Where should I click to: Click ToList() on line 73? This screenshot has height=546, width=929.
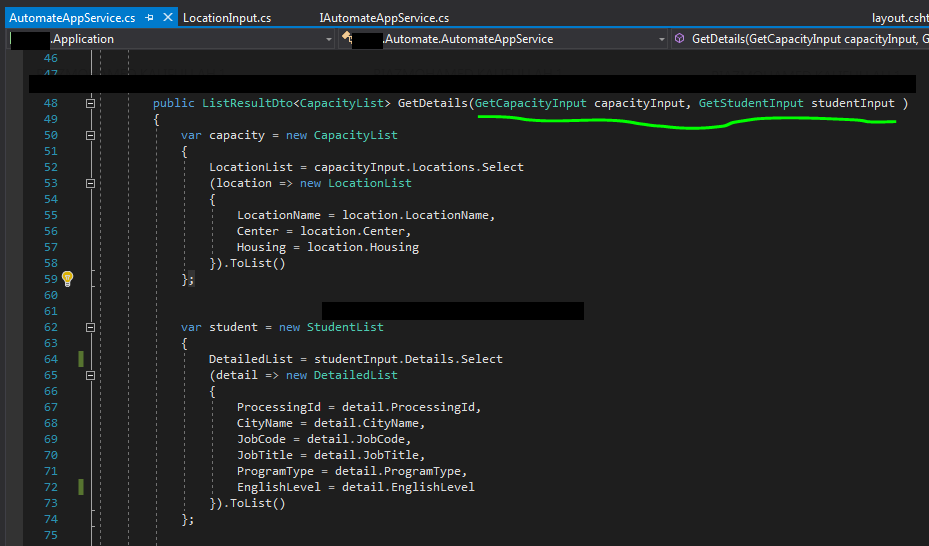click(x=258, y=503)
